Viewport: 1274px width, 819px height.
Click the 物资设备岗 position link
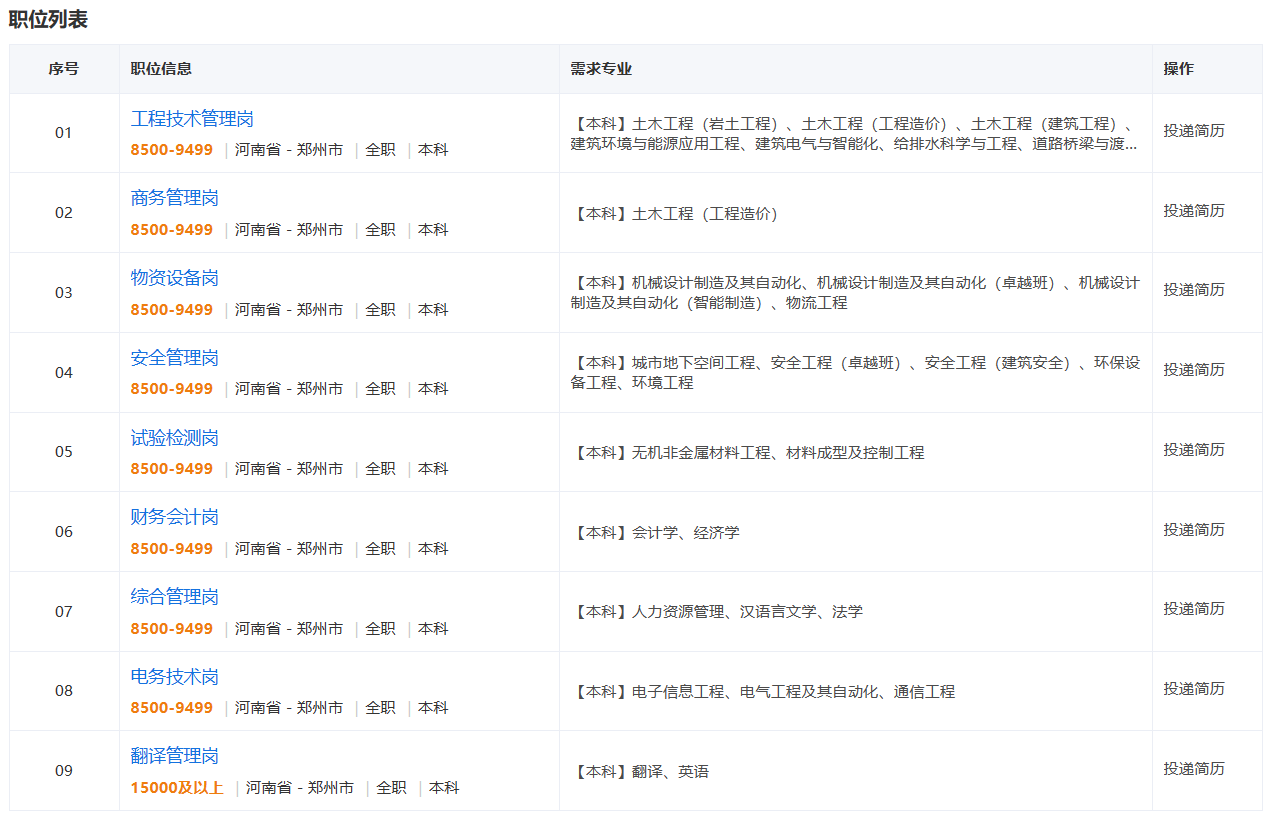click(x=174, y=278)
